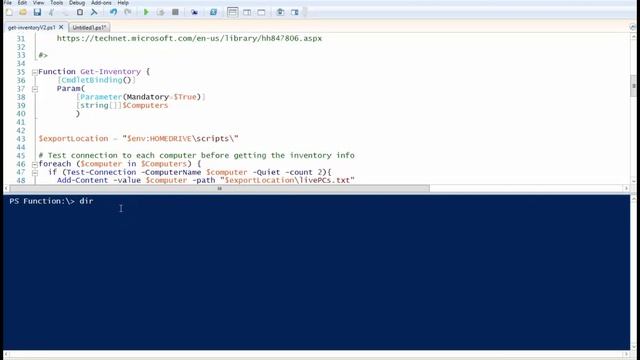Click the Show Command Window icon
Screen dimensions: 640x360
[x=280, y=12]
